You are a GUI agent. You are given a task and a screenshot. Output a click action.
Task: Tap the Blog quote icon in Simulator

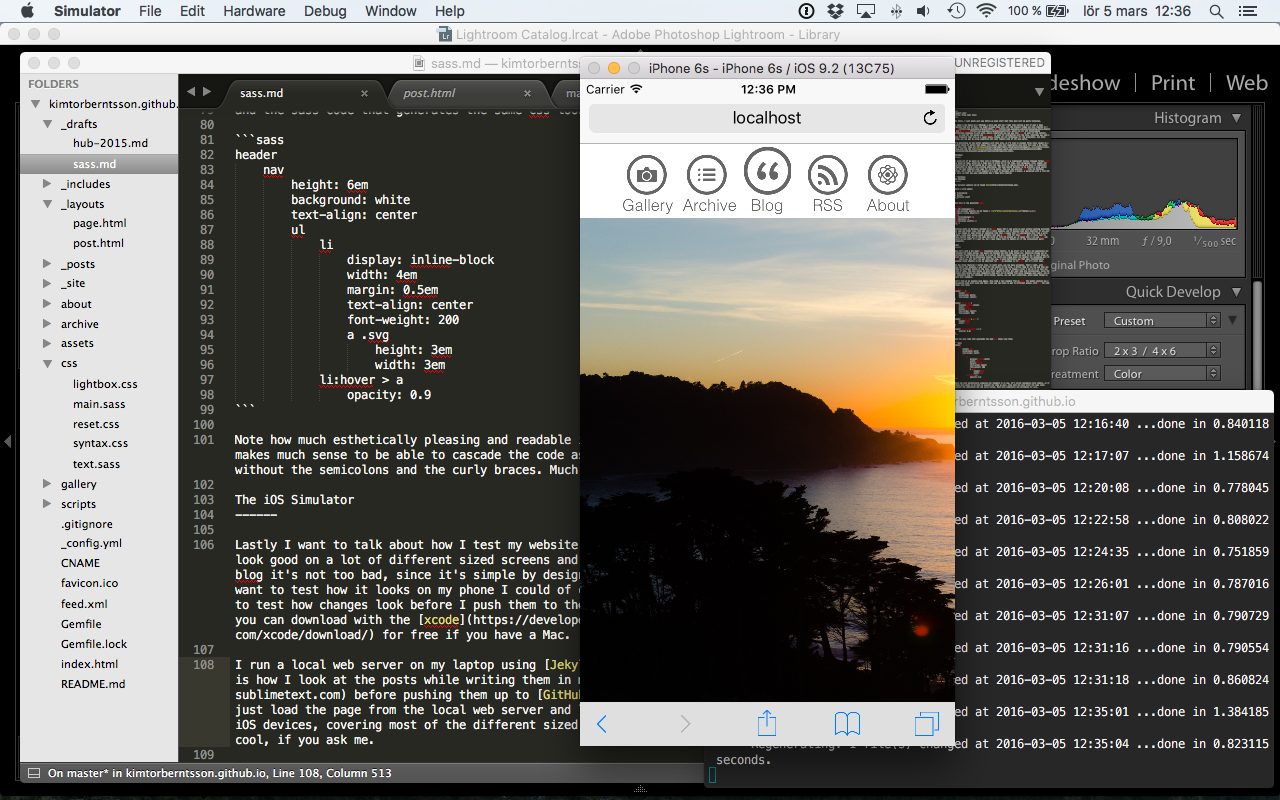click(767, 172)
